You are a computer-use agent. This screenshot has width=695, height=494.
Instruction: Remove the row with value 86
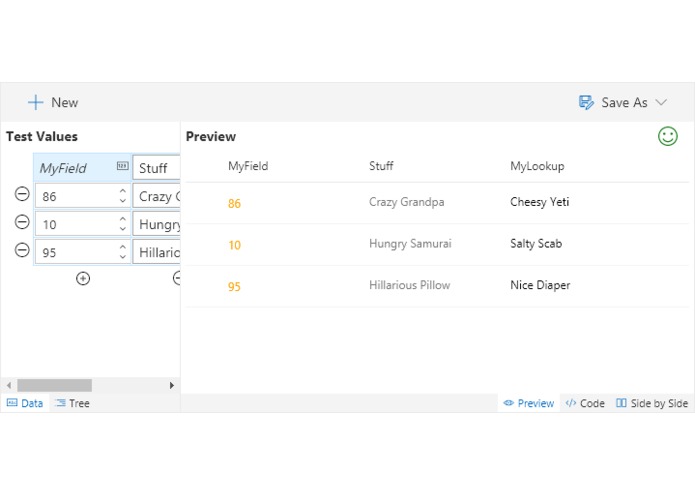click(22, 194)
